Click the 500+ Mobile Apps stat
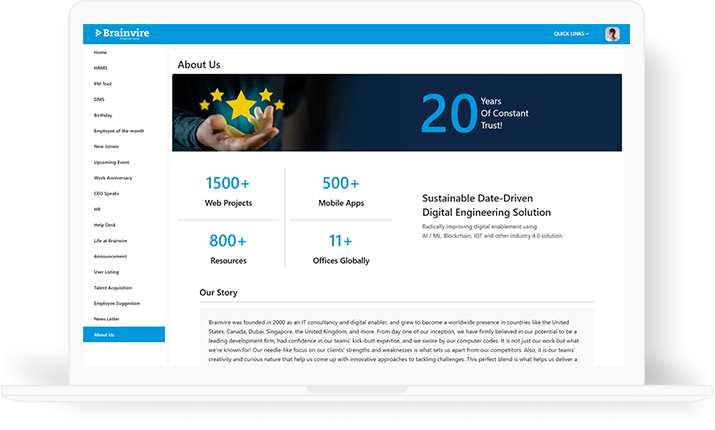715x430 pixels. [341, 192]
